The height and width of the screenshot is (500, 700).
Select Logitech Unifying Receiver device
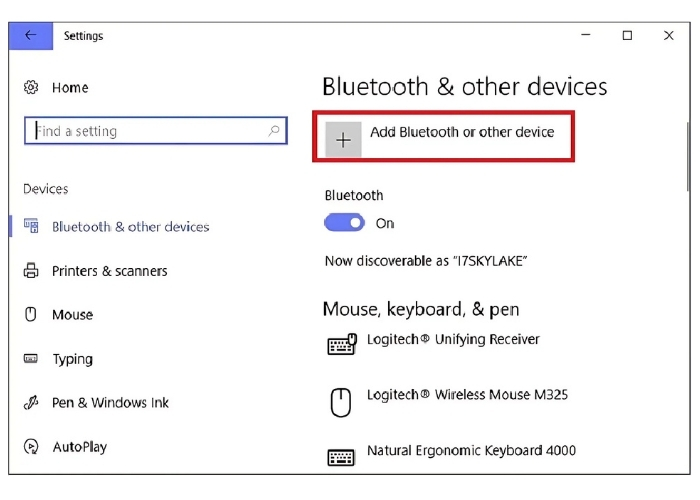453,340
